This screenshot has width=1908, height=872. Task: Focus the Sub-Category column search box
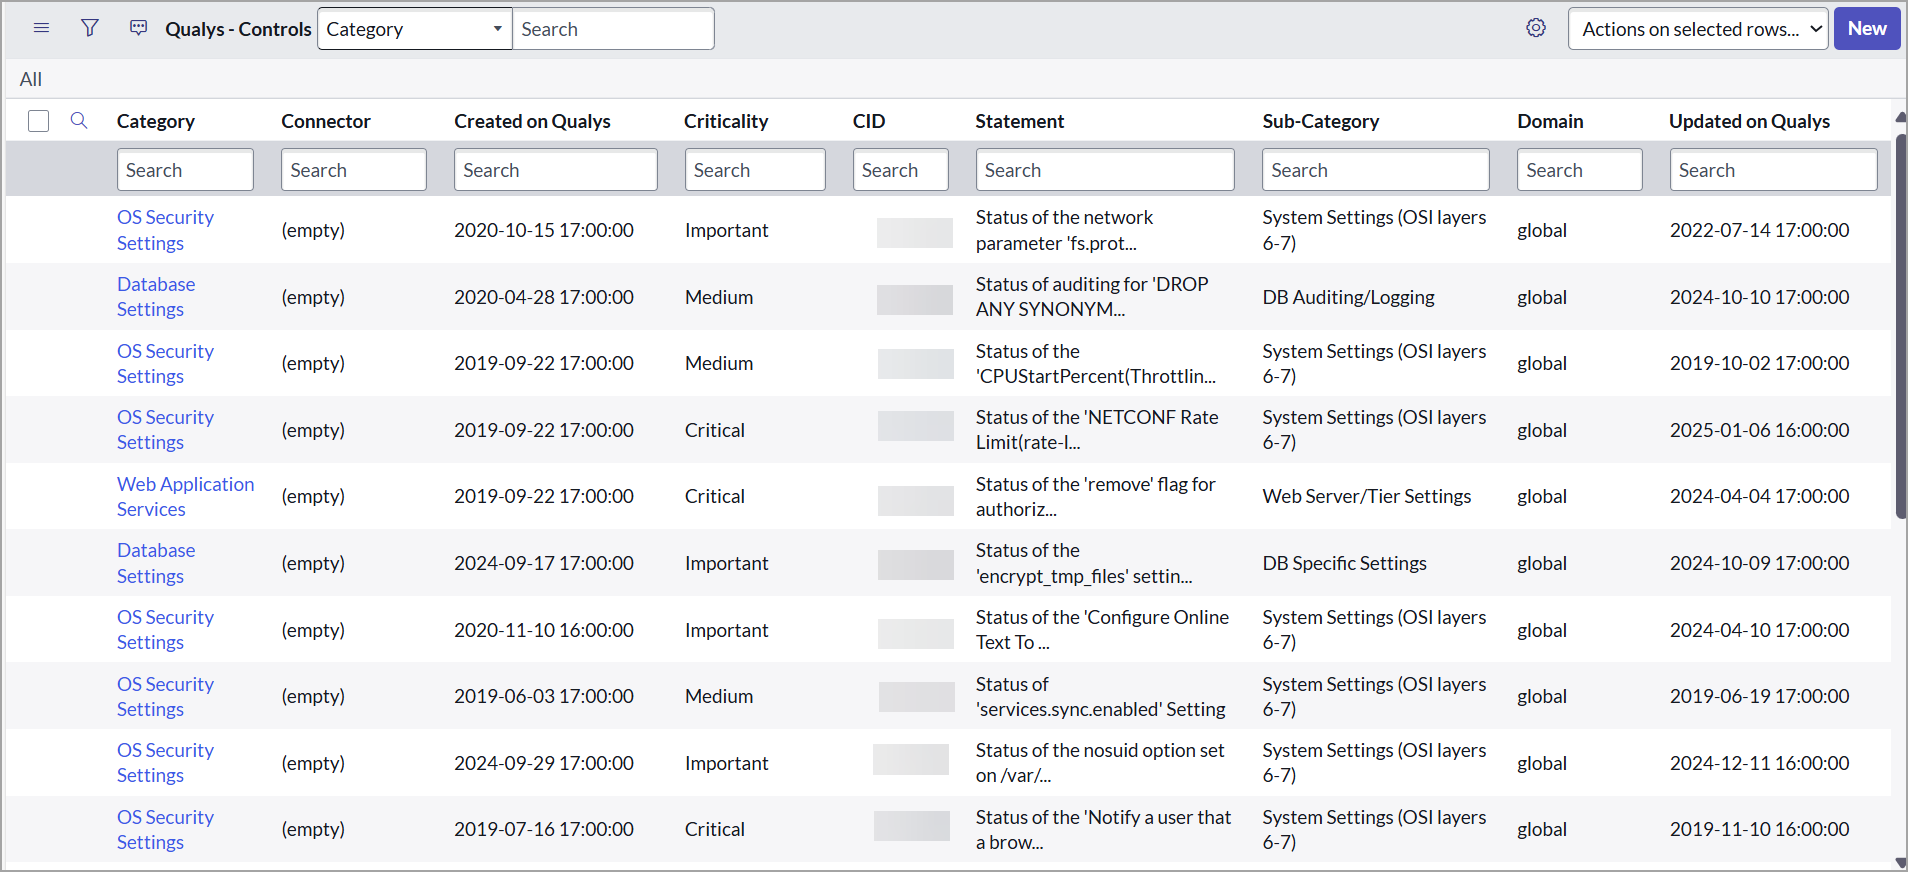pos(1376,170)
